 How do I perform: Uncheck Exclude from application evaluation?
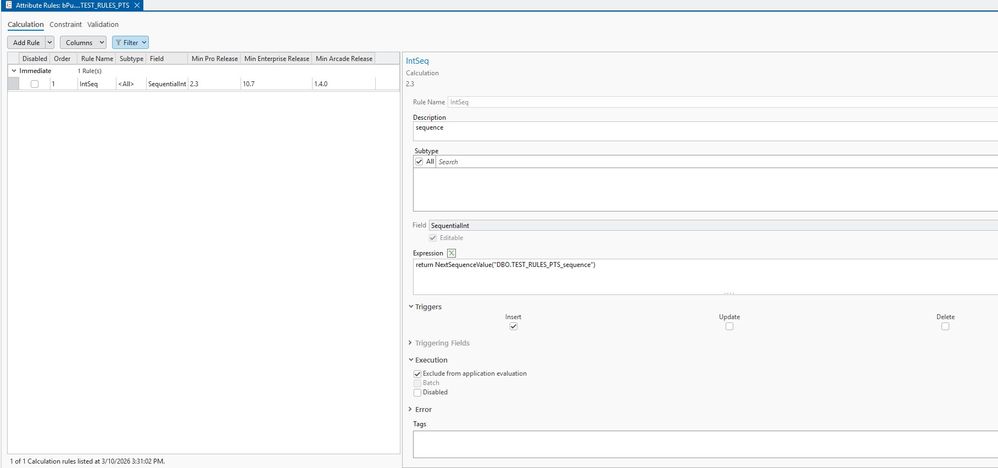point(418,374)
